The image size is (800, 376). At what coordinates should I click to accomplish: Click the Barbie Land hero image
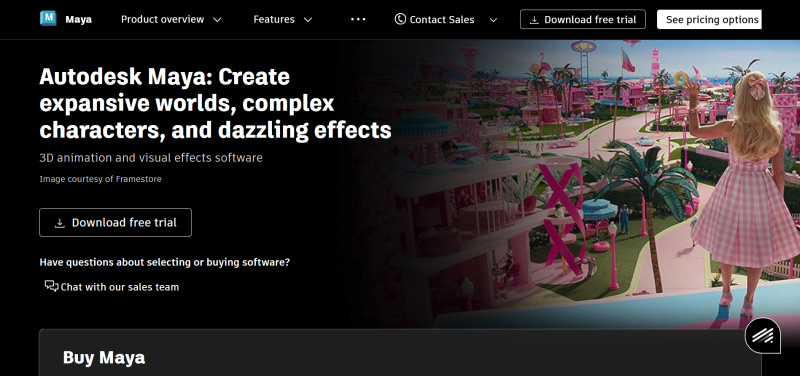(577, 184)
